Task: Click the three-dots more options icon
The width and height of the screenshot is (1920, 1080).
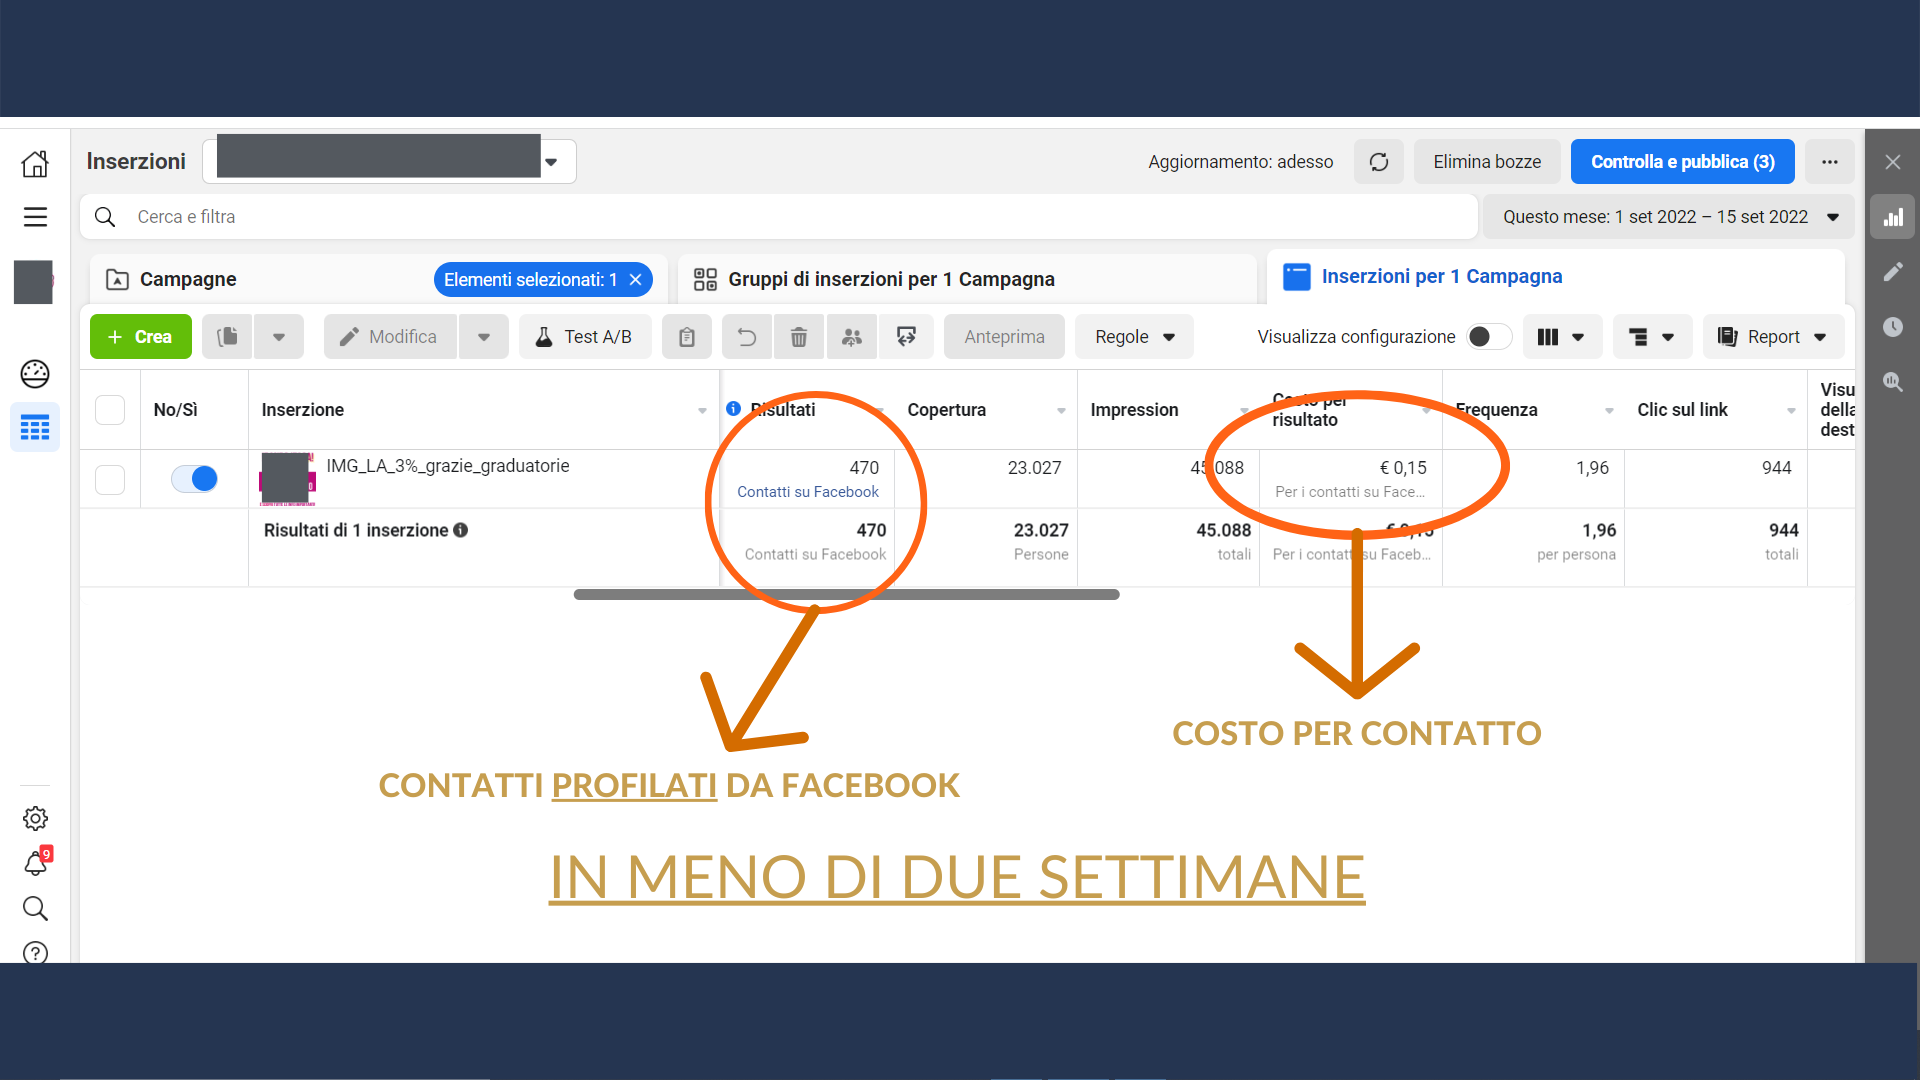Action: pyautogui.click(x=1829, y=162)
